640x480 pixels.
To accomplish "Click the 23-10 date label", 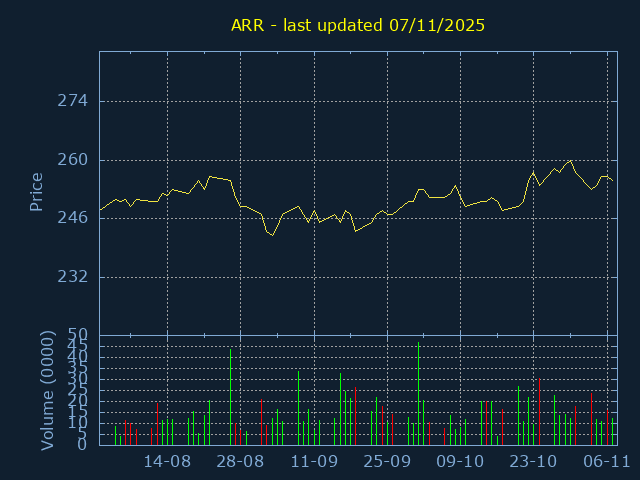I will click(x=533, y=461).
